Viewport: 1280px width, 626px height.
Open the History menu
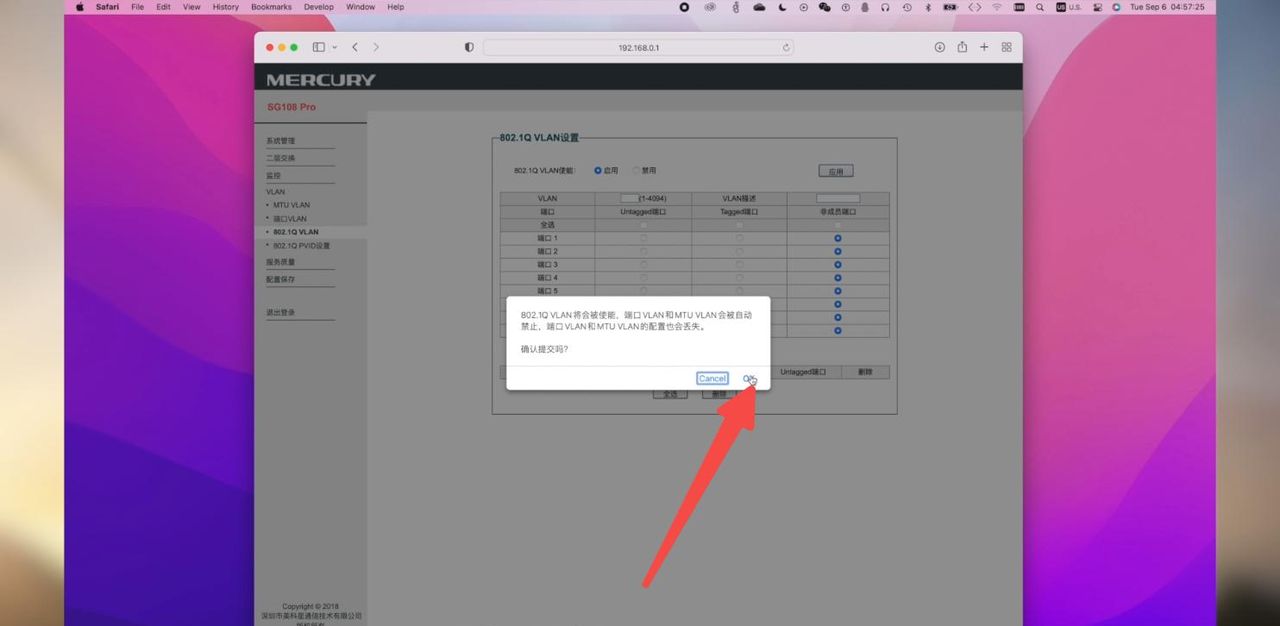coord(226,7)
